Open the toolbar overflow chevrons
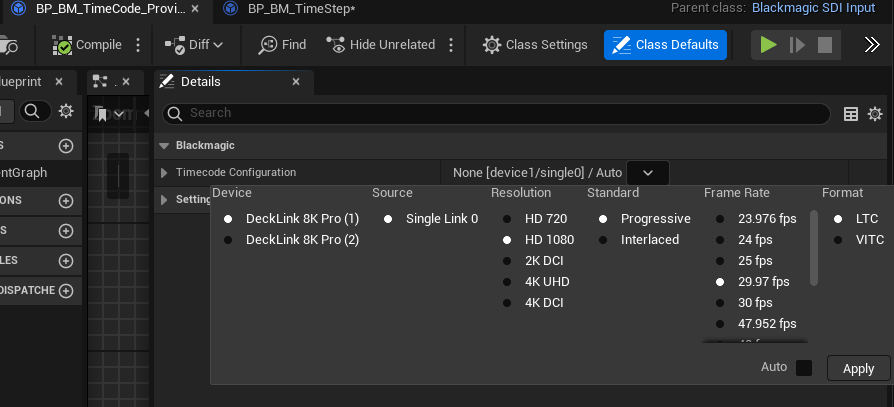 click(871, 45)
